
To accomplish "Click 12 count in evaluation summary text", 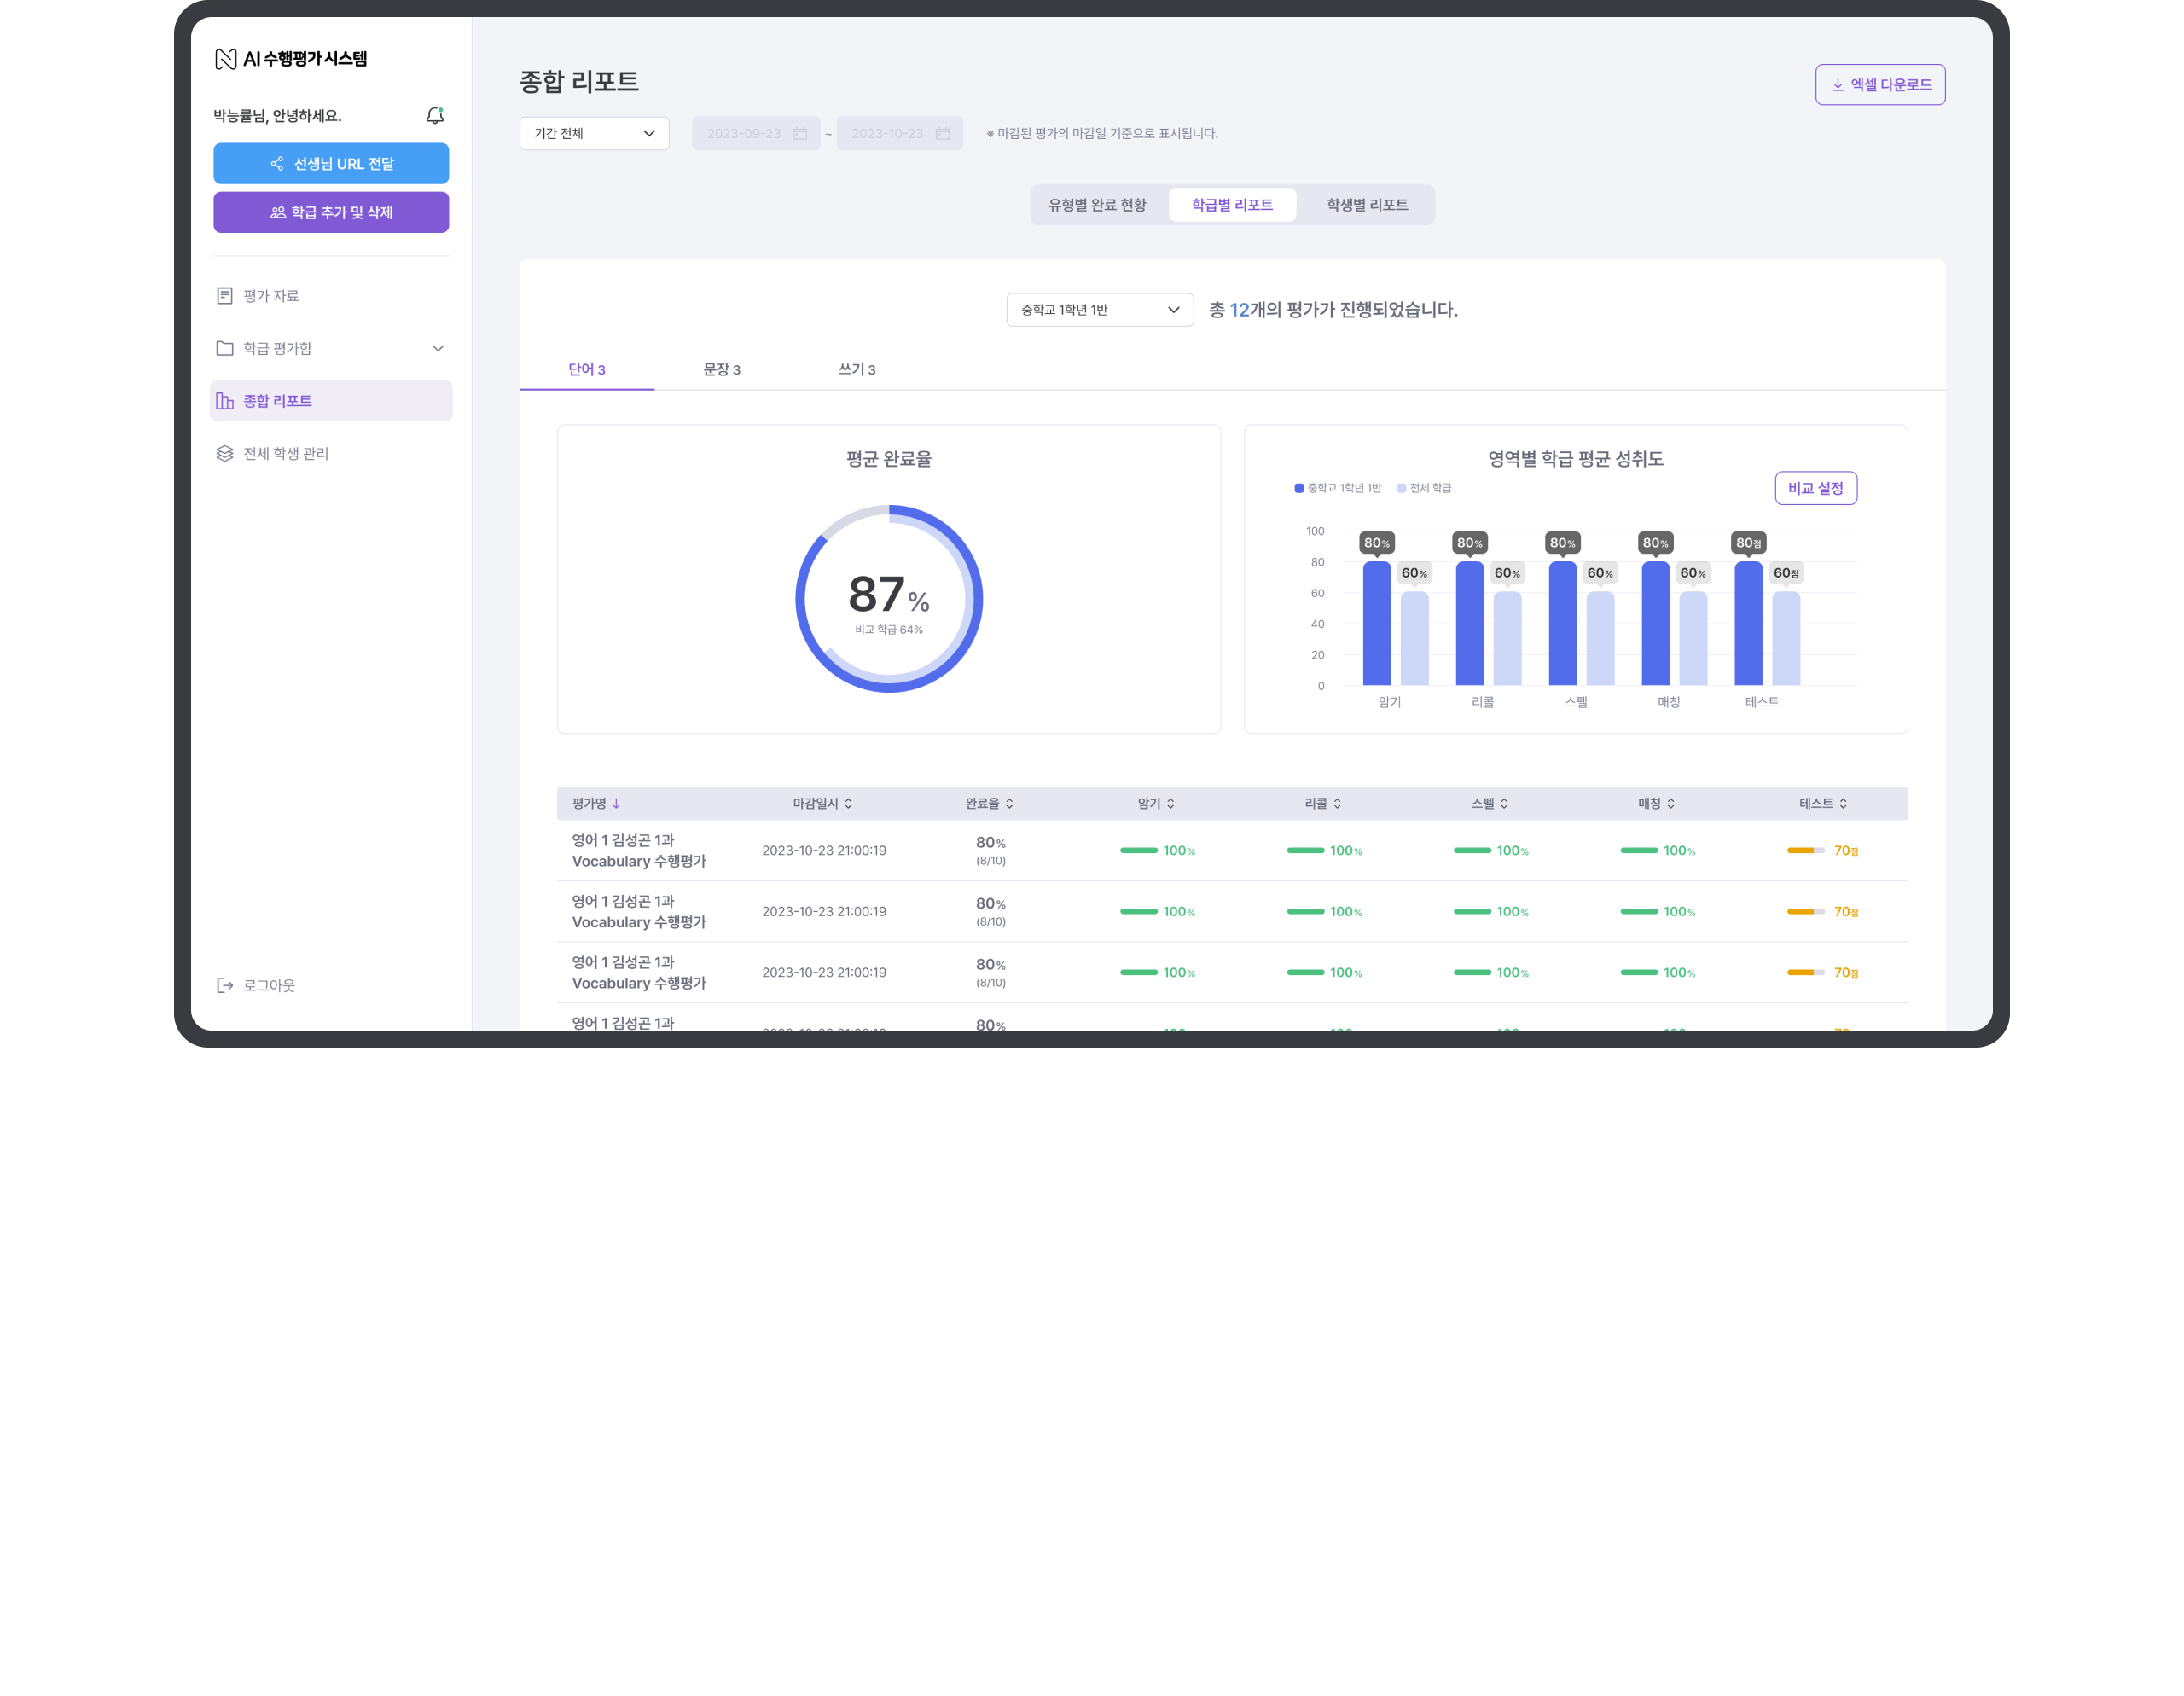I will click(x=1239, y=310).
